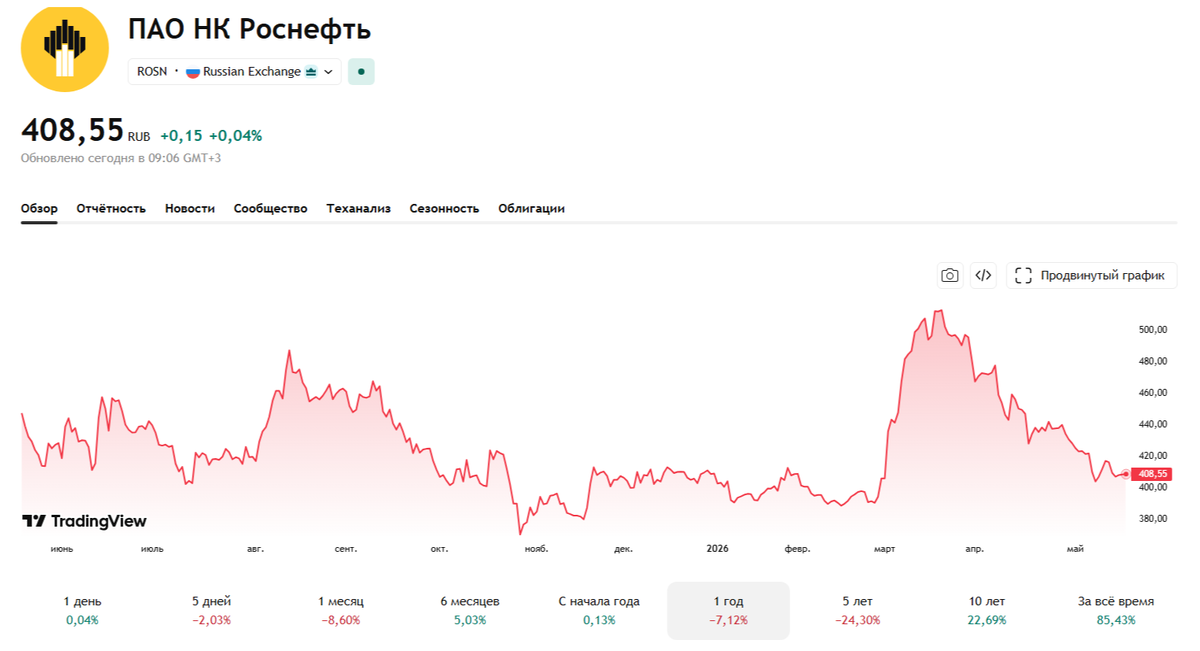The image size is (1200, 651).
Task: Switch to the 'Обзор' tab
Action: tap(39, 208)
